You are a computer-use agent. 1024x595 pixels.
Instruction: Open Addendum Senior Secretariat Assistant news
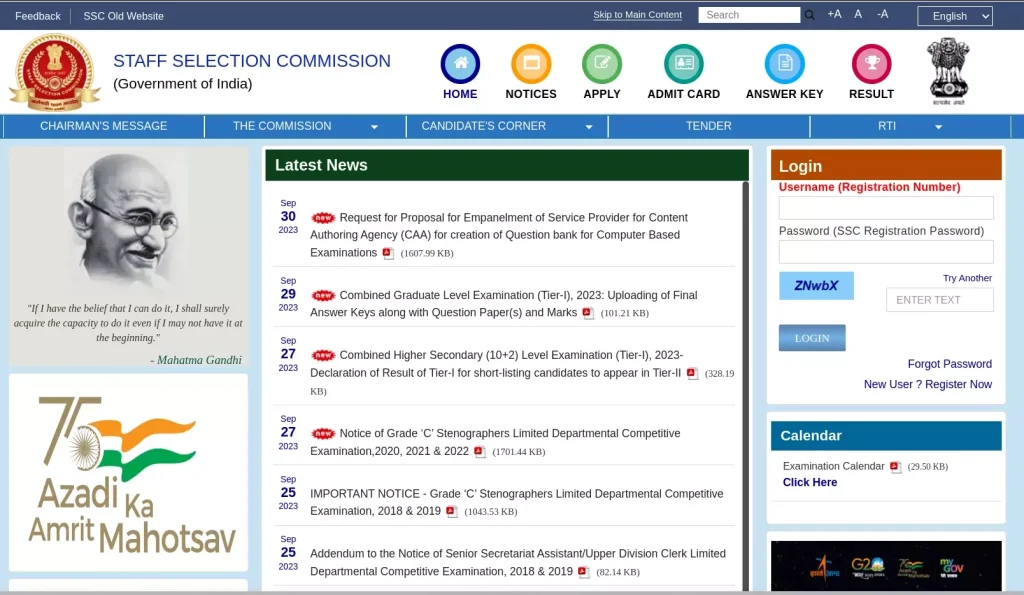pos(518,562)
